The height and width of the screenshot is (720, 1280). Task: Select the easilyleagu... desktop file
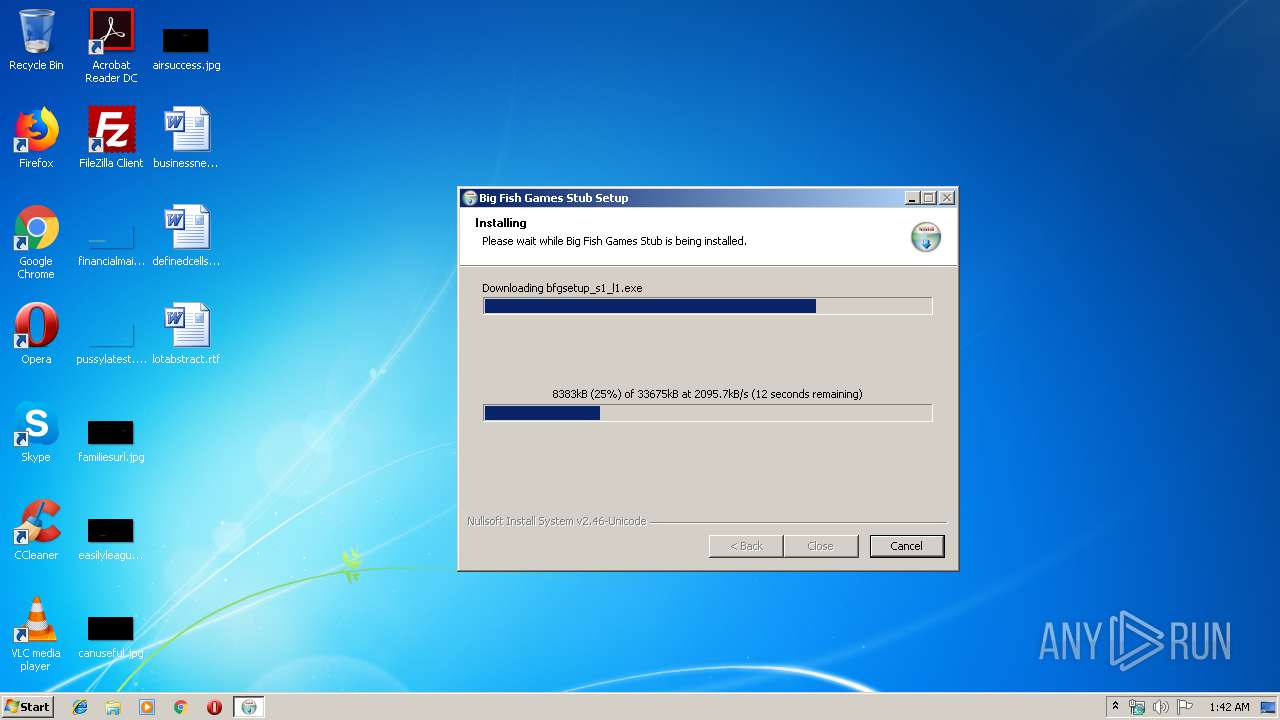(111, 539)
